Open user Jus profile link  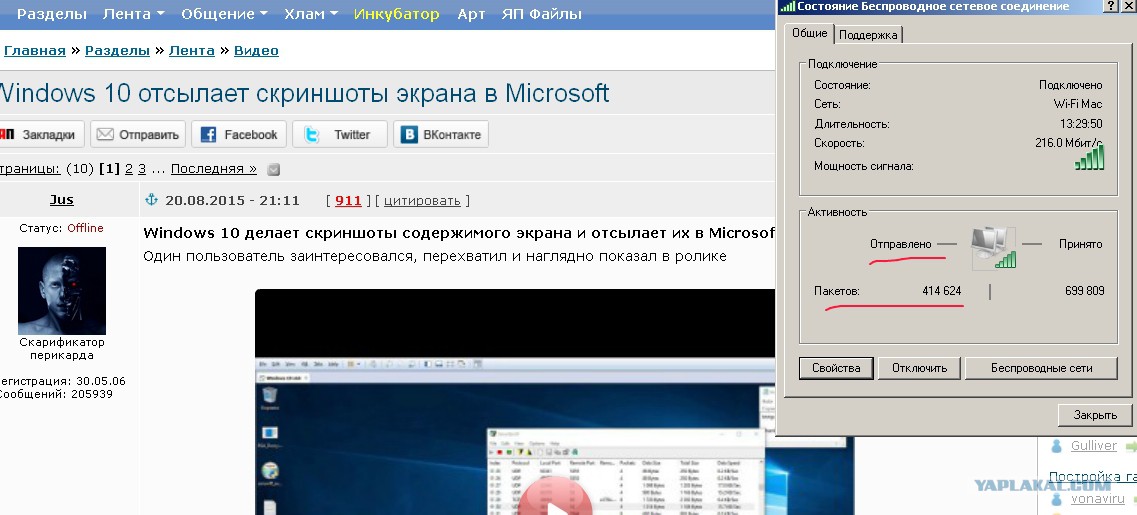pyautogui.click(x=62, y=199)
